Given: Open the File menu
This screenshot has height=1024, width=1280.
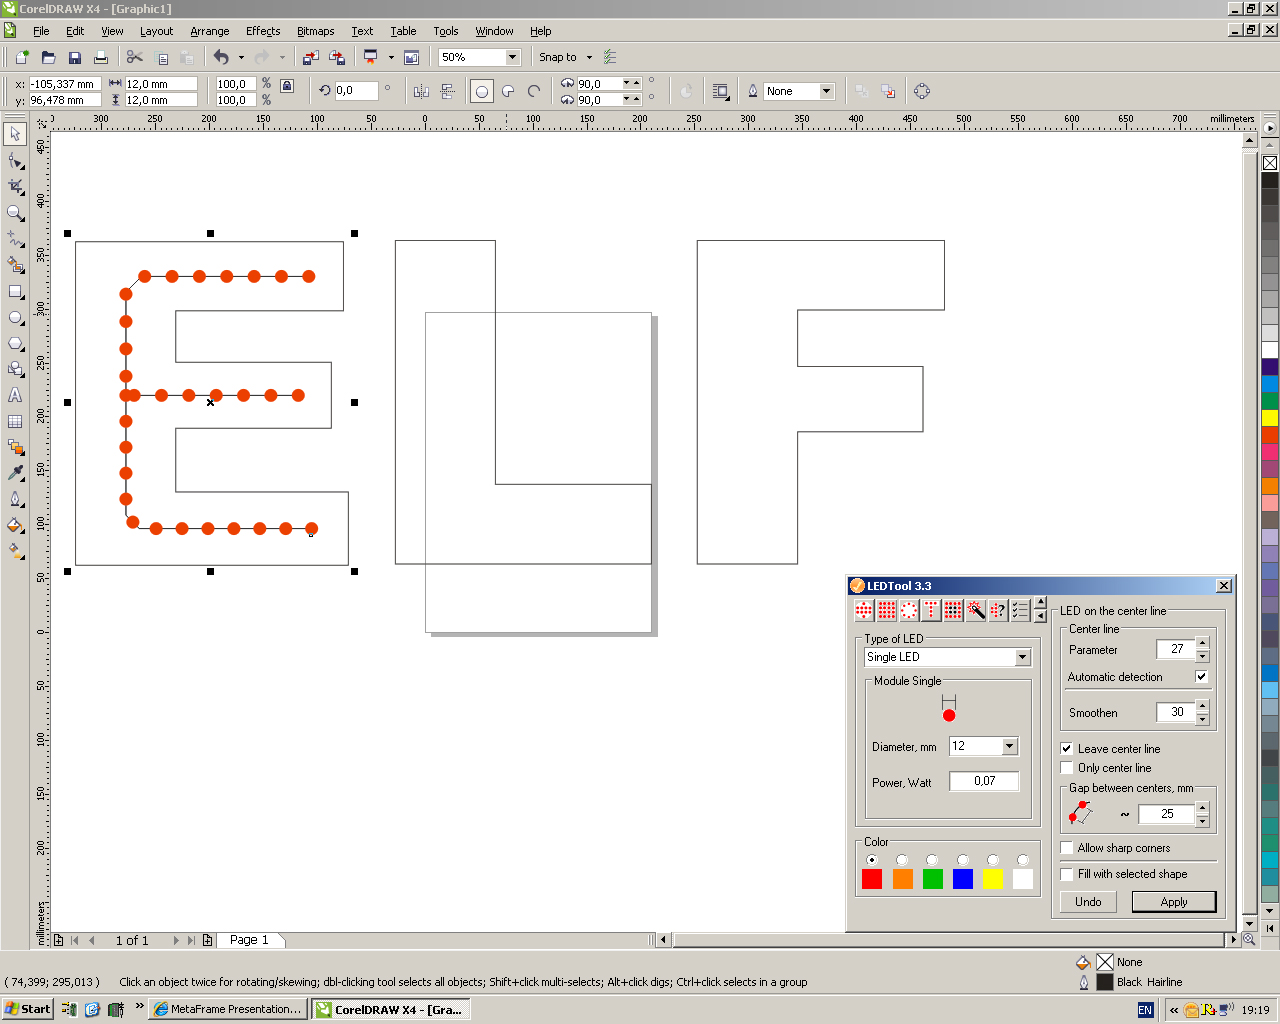Looking at the screenshot, I should 41,31.
